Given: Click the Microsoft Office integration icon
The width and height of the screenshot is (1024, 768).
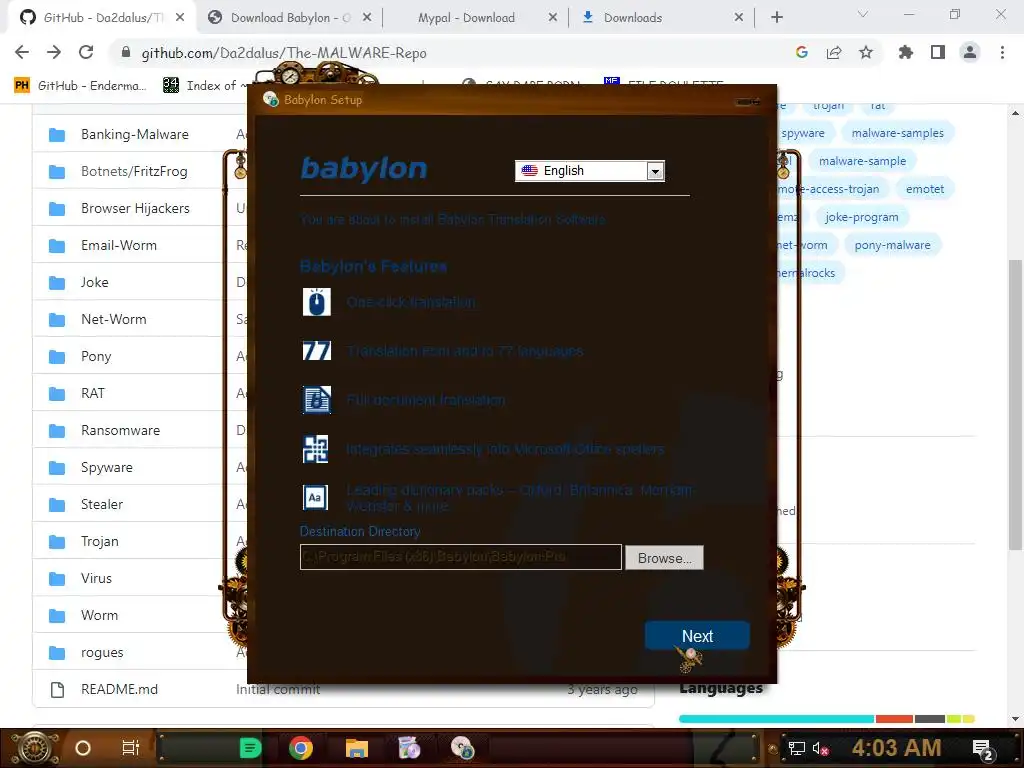Looking at the screenshot, I should [317, 449].
